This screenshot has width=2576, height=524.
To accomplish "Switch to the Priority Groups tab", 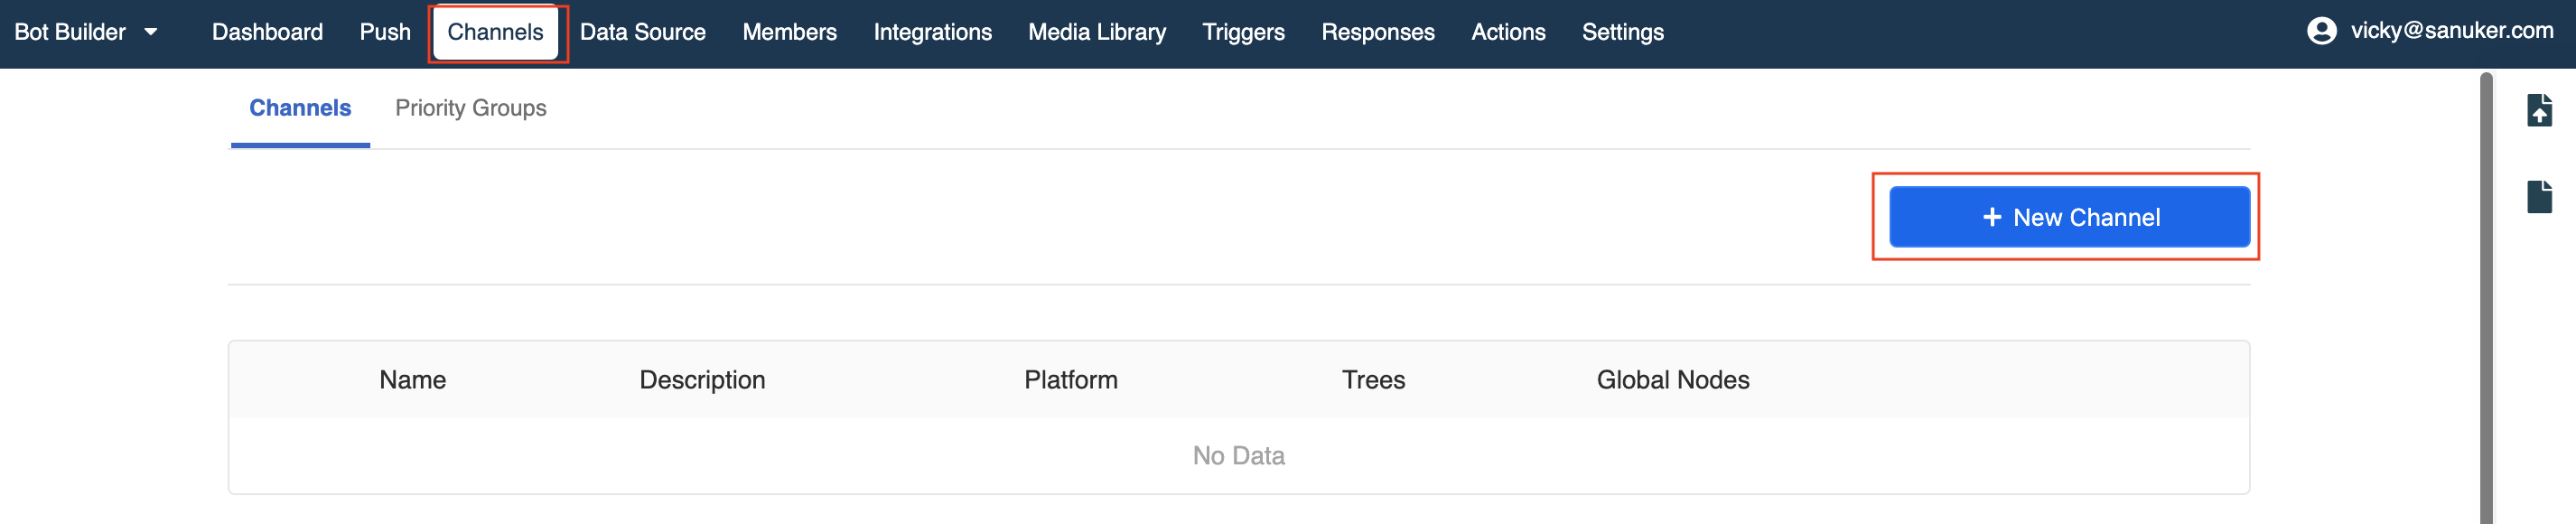I will click(x=470, y=108).
